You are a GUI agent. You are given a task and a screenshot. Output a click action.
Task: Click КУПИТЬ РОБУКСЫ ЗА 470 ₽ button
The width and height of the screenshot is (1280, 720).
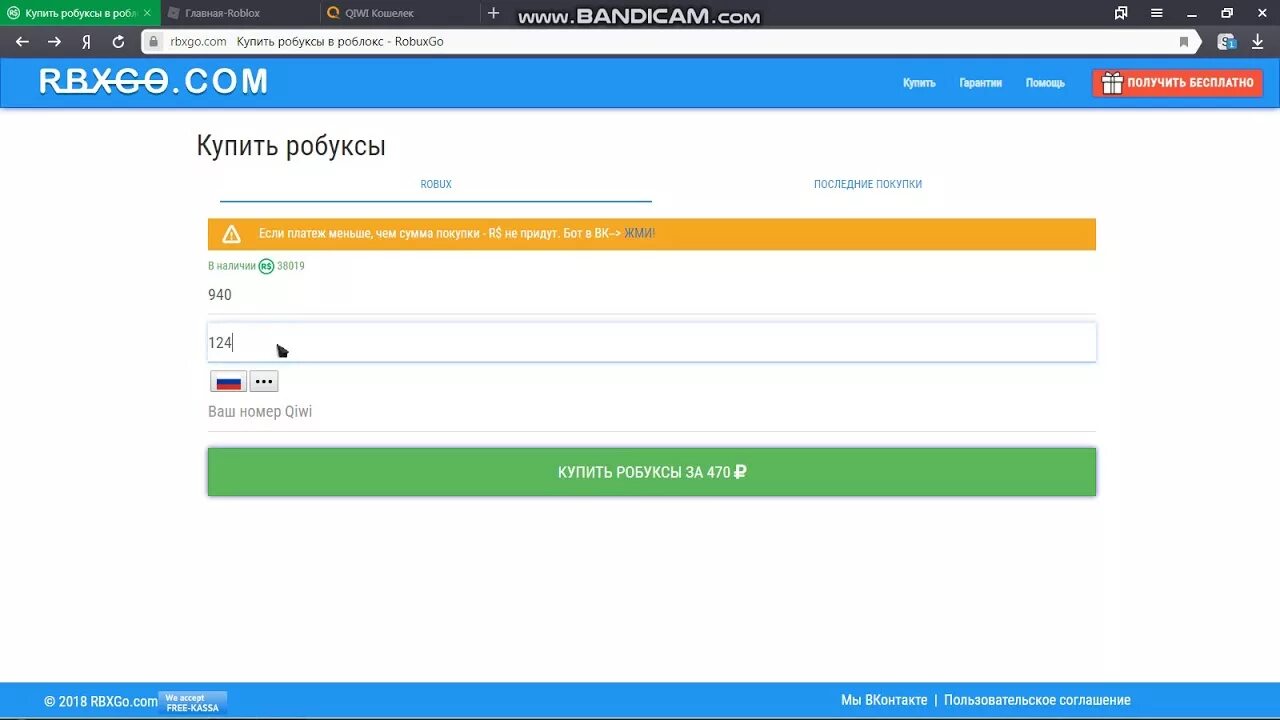pos(652,472)
